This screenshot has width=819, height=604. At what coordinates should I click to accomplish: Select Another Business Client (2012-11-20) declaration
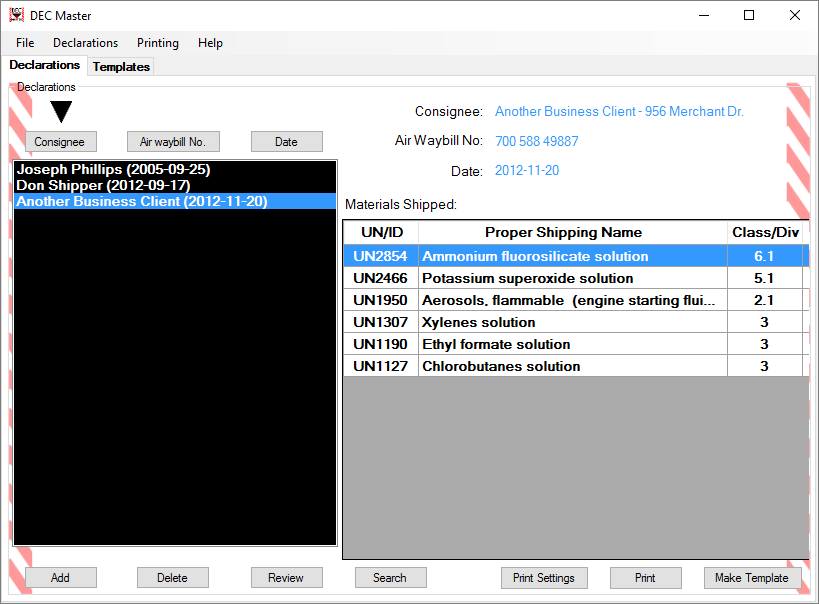(x=175, y=201)
